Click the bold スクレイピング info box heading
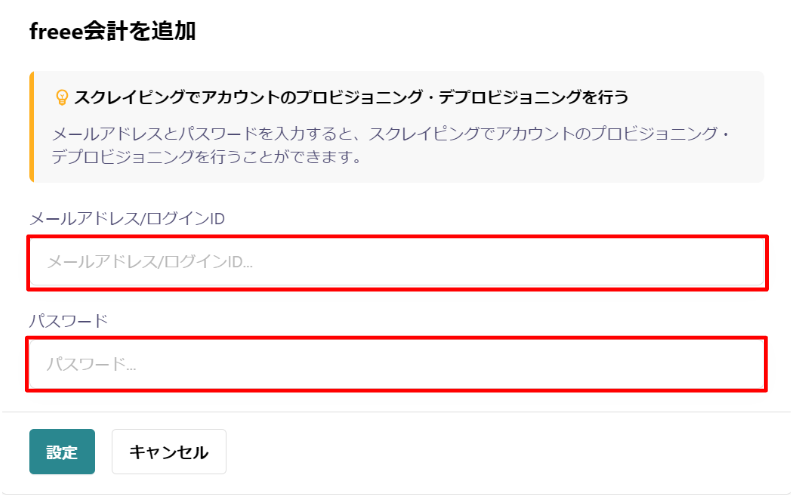The image size is (805, 504). click(351, 97)
